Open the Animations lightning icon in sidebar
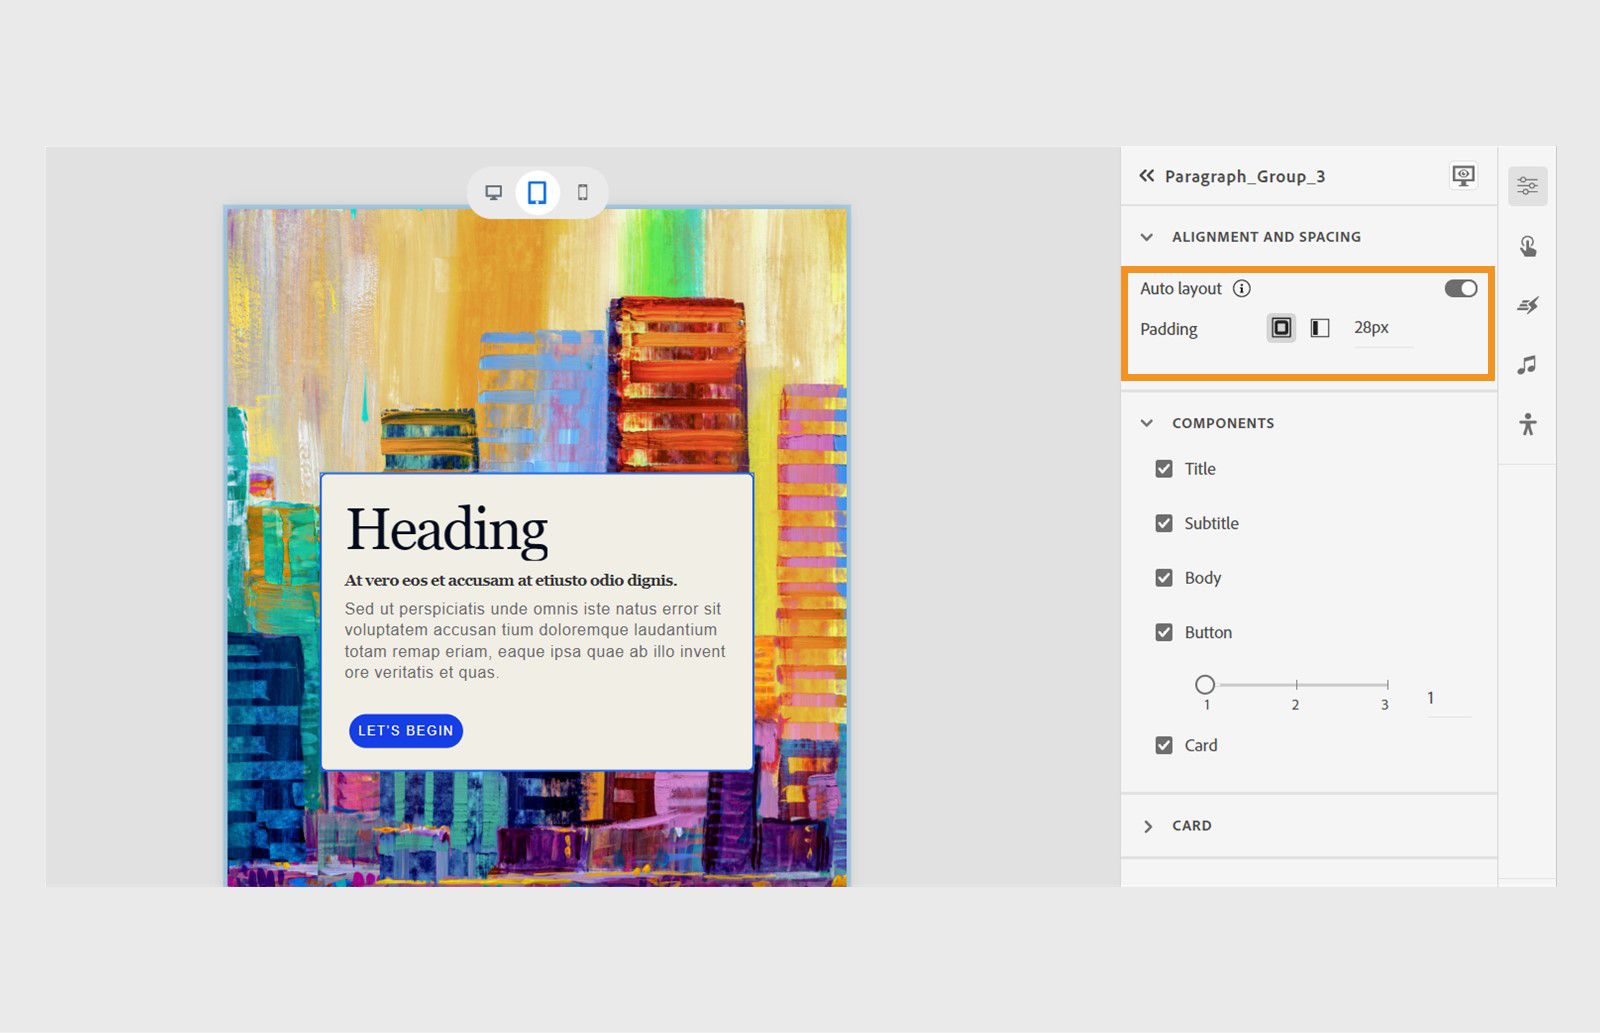 point(1527,306)
